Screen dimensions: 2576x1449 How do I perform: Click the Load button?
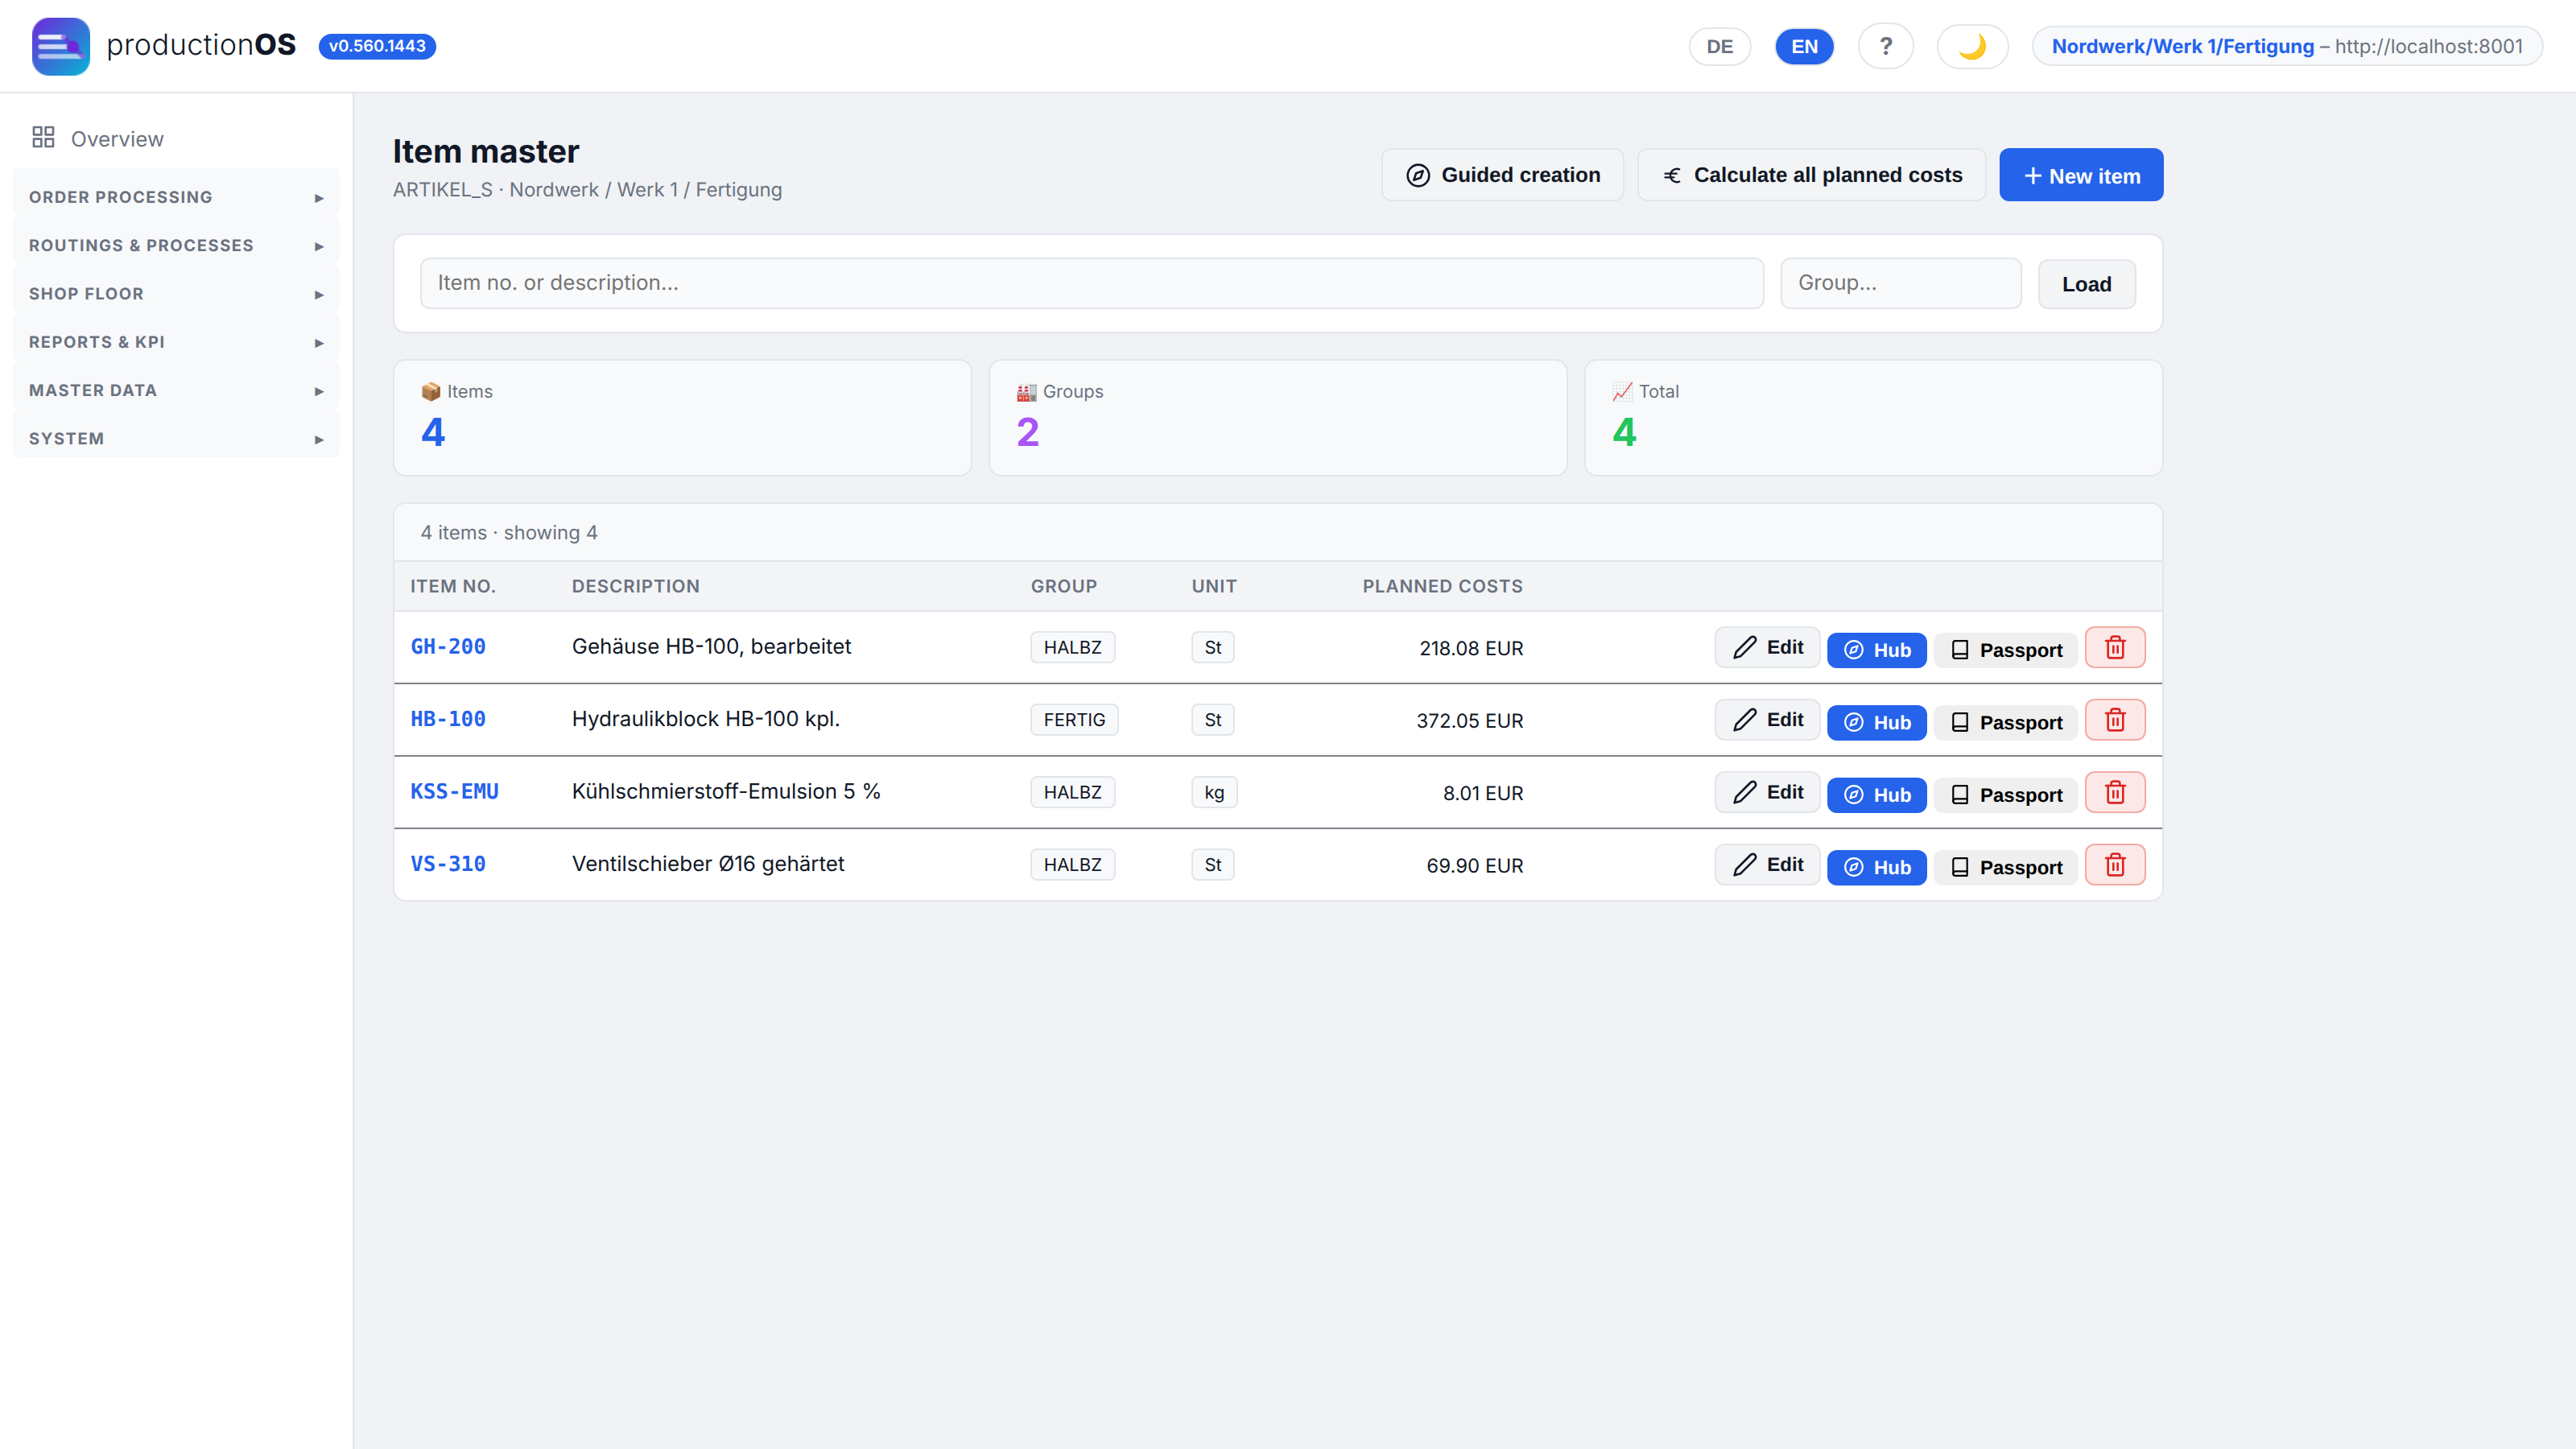(x=2087, y=284)
